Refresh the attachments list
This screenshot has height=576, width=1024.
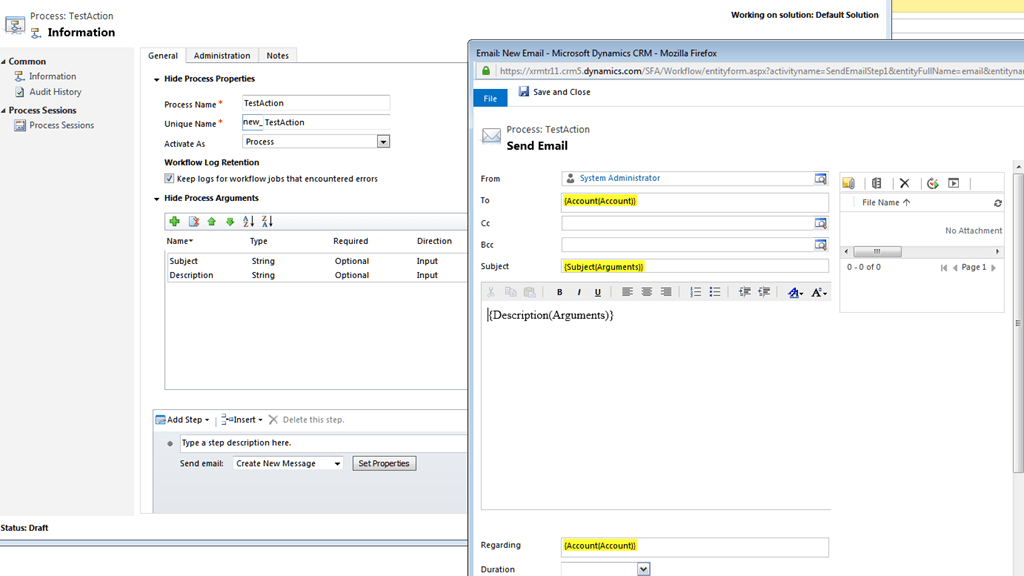coord(998,203)
